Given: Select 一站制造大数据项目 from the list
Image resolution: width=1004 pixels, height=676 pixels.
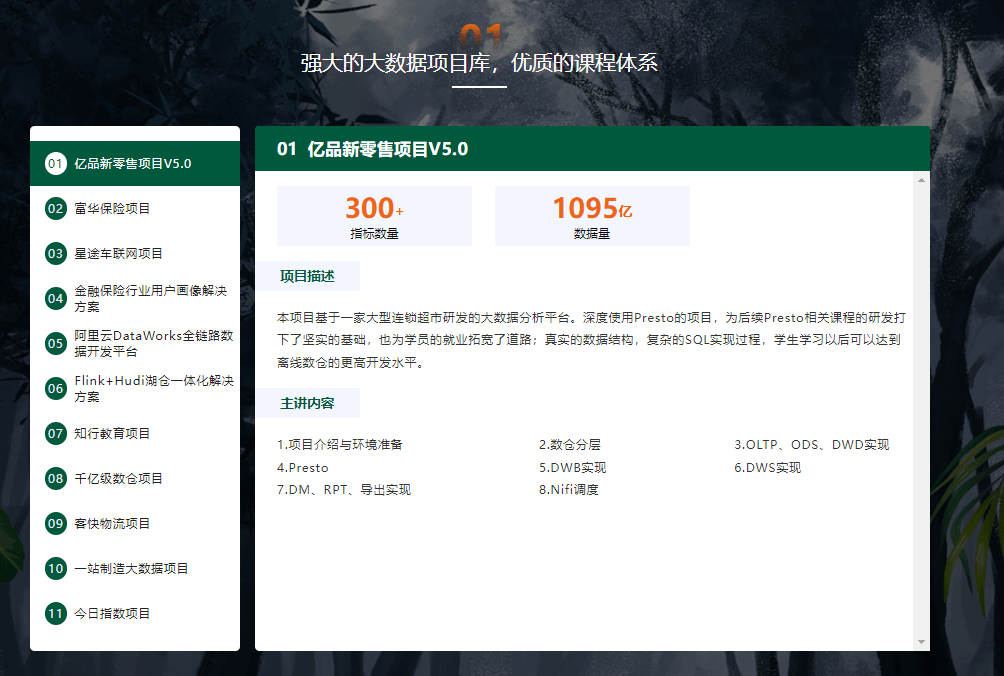Looking at the screenshot, I should tap(135, 568).
